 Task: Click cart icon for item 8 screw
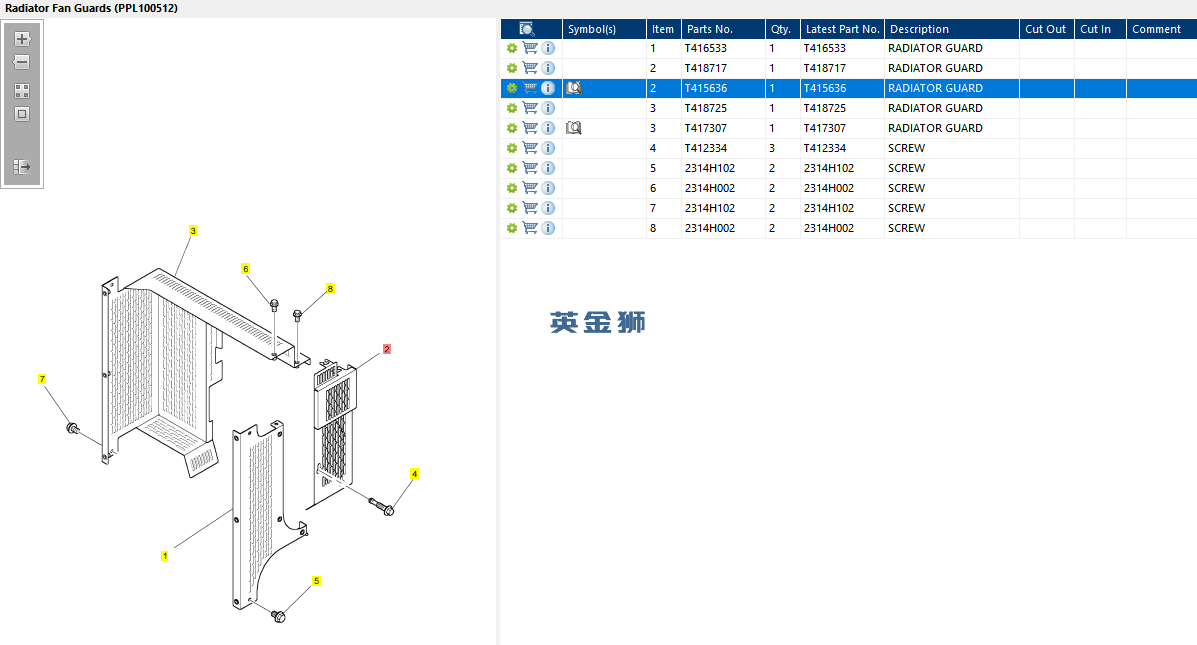[530, 228]
